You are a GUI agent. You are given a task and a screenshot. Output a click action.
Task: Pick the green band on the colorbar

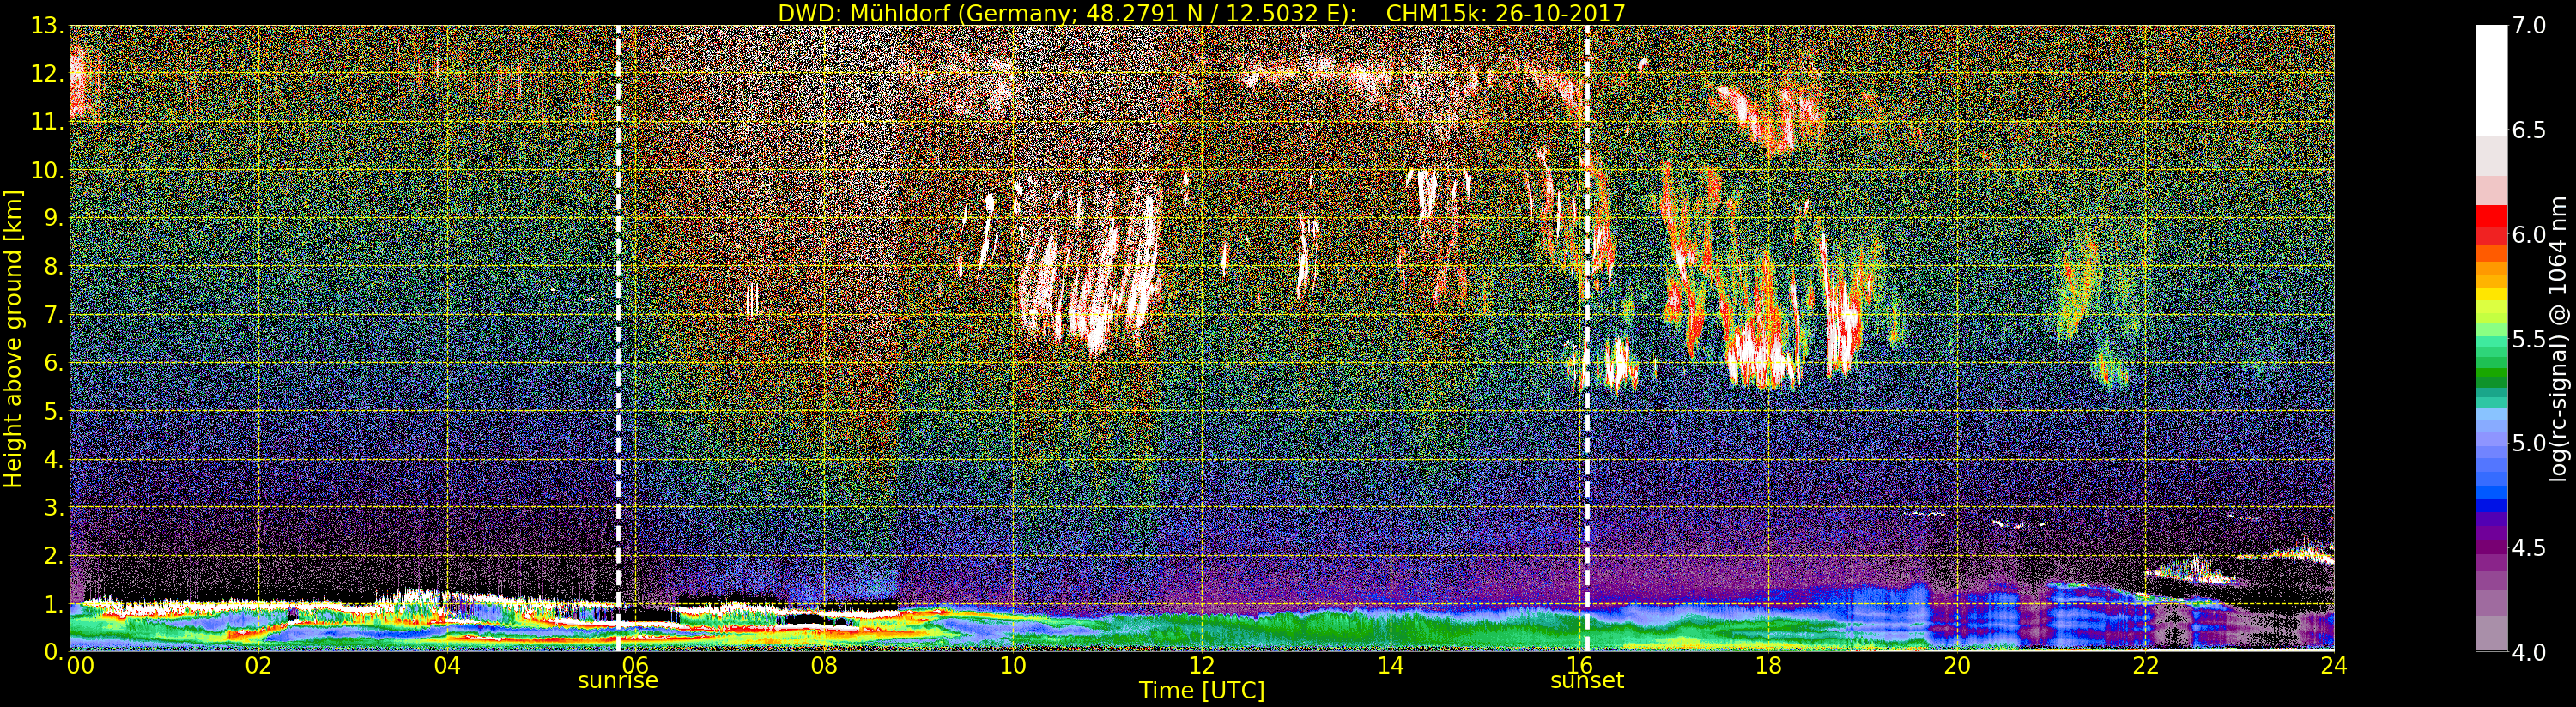2491,376
